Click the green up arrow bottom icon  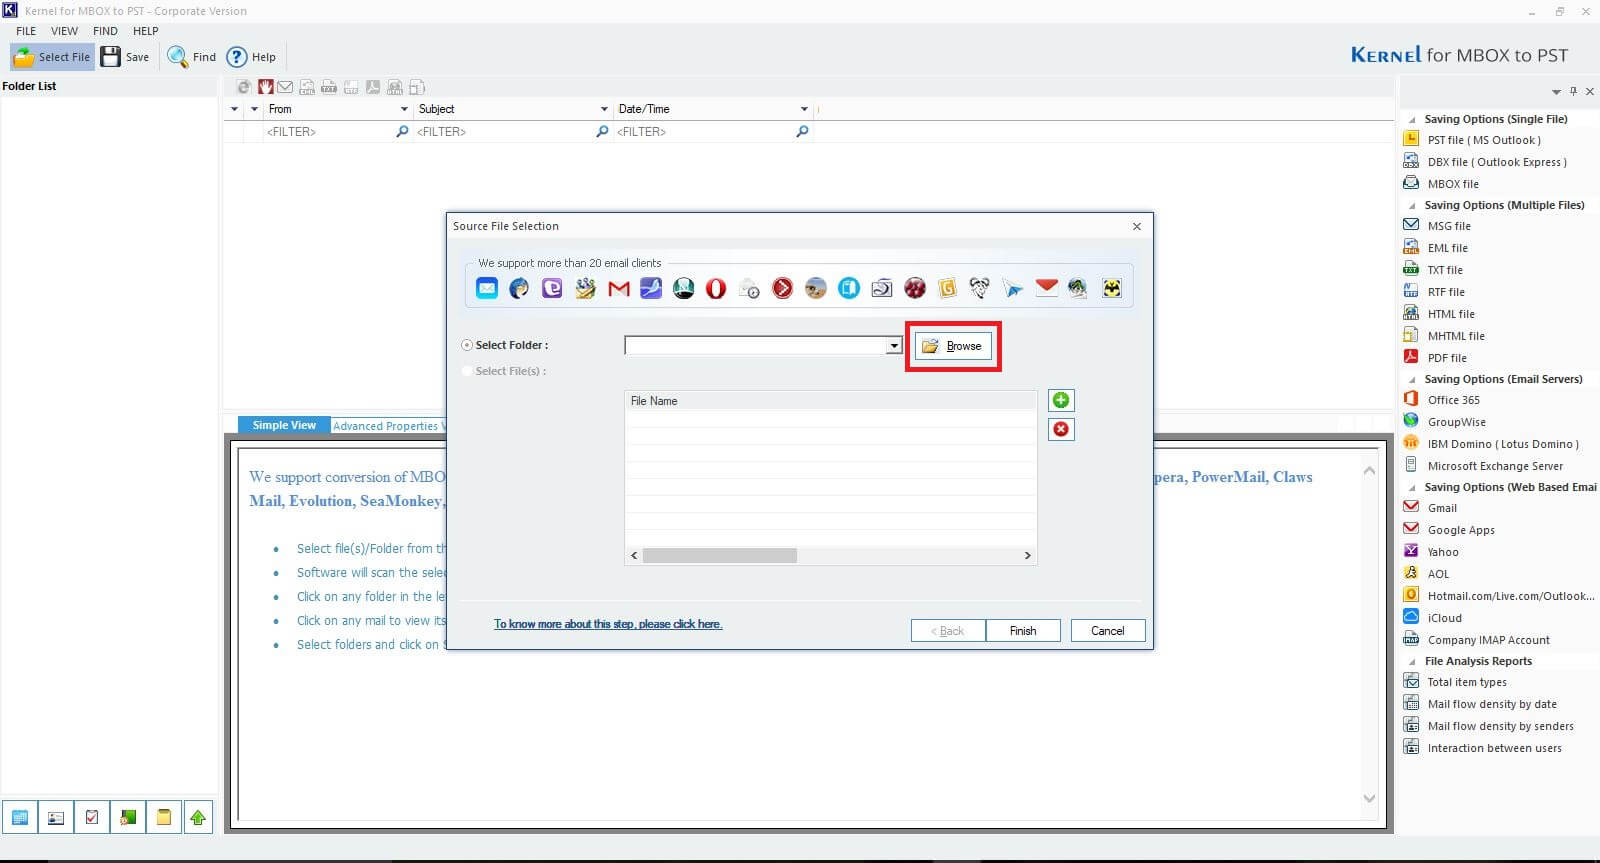tap(198, 818)
